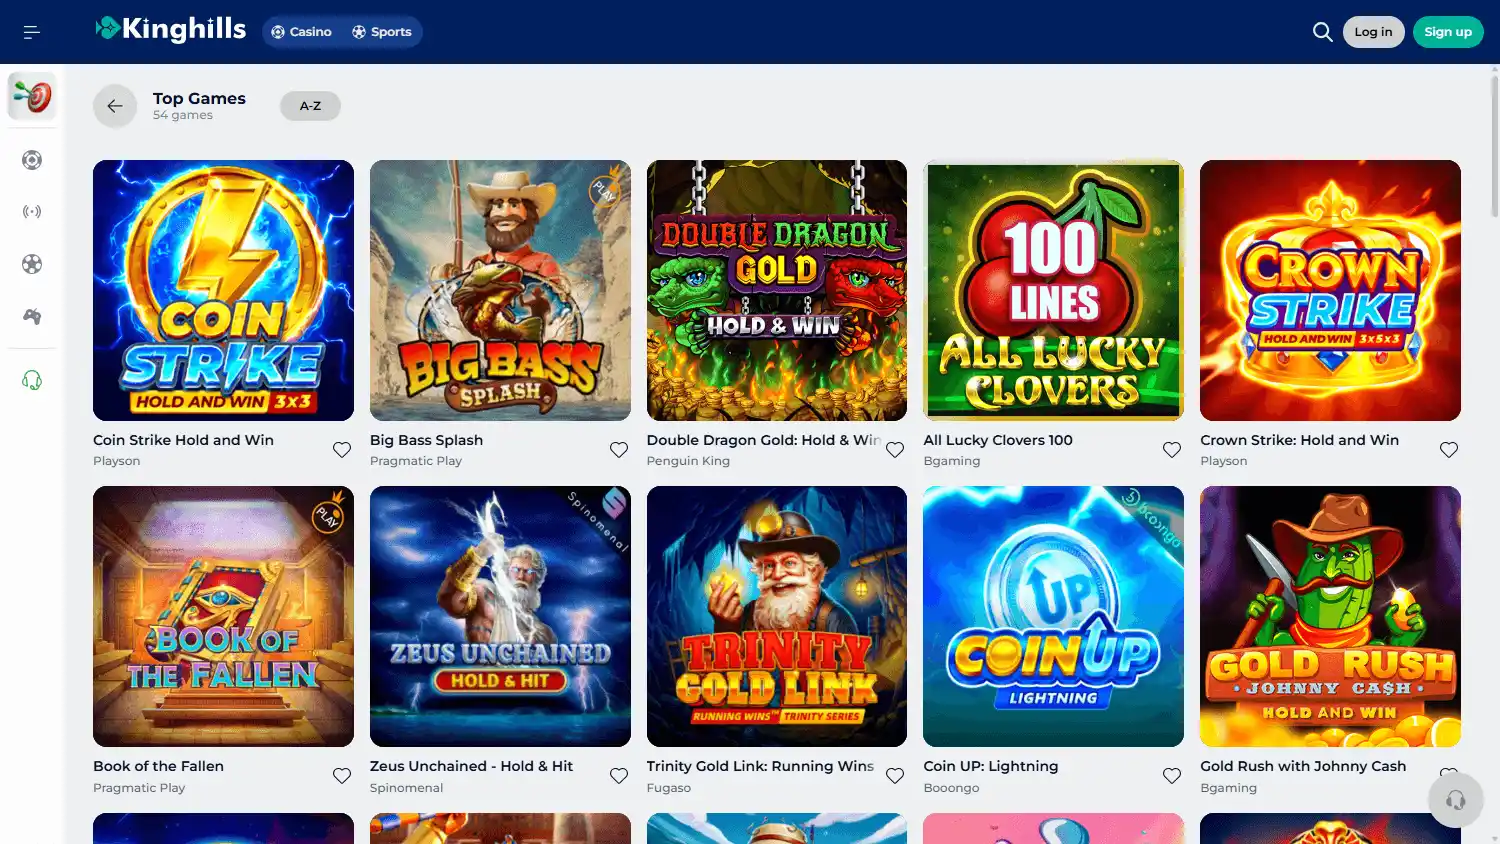Favorite Zeus Unchained - Hold & Hit
This screenshot has height=844, width=1500.
(619, 776)
